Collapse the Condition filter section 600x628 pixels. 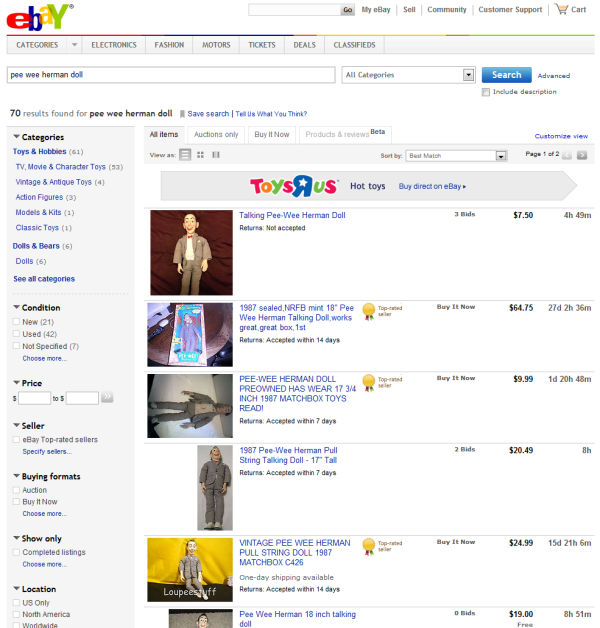(16, 307)
